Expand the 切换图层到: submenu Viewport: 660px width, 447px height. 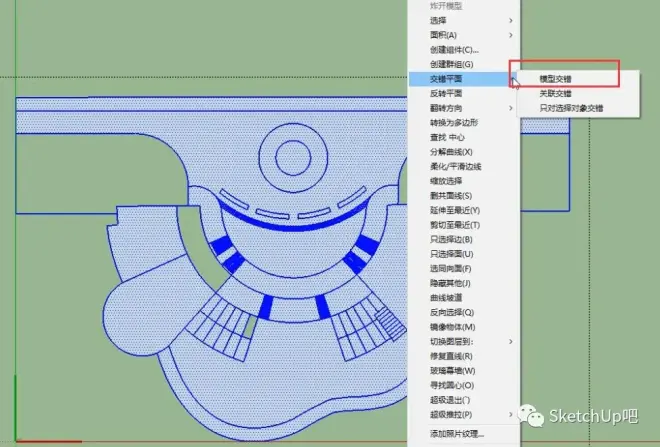click(464, 341)
